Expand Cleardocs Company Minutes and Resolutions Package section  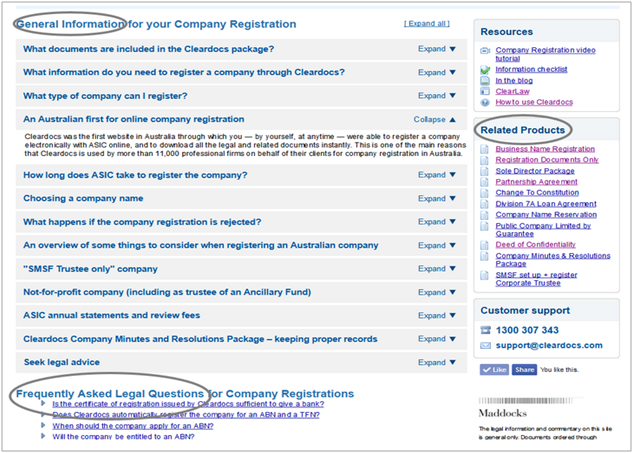(x=437, y=339)
